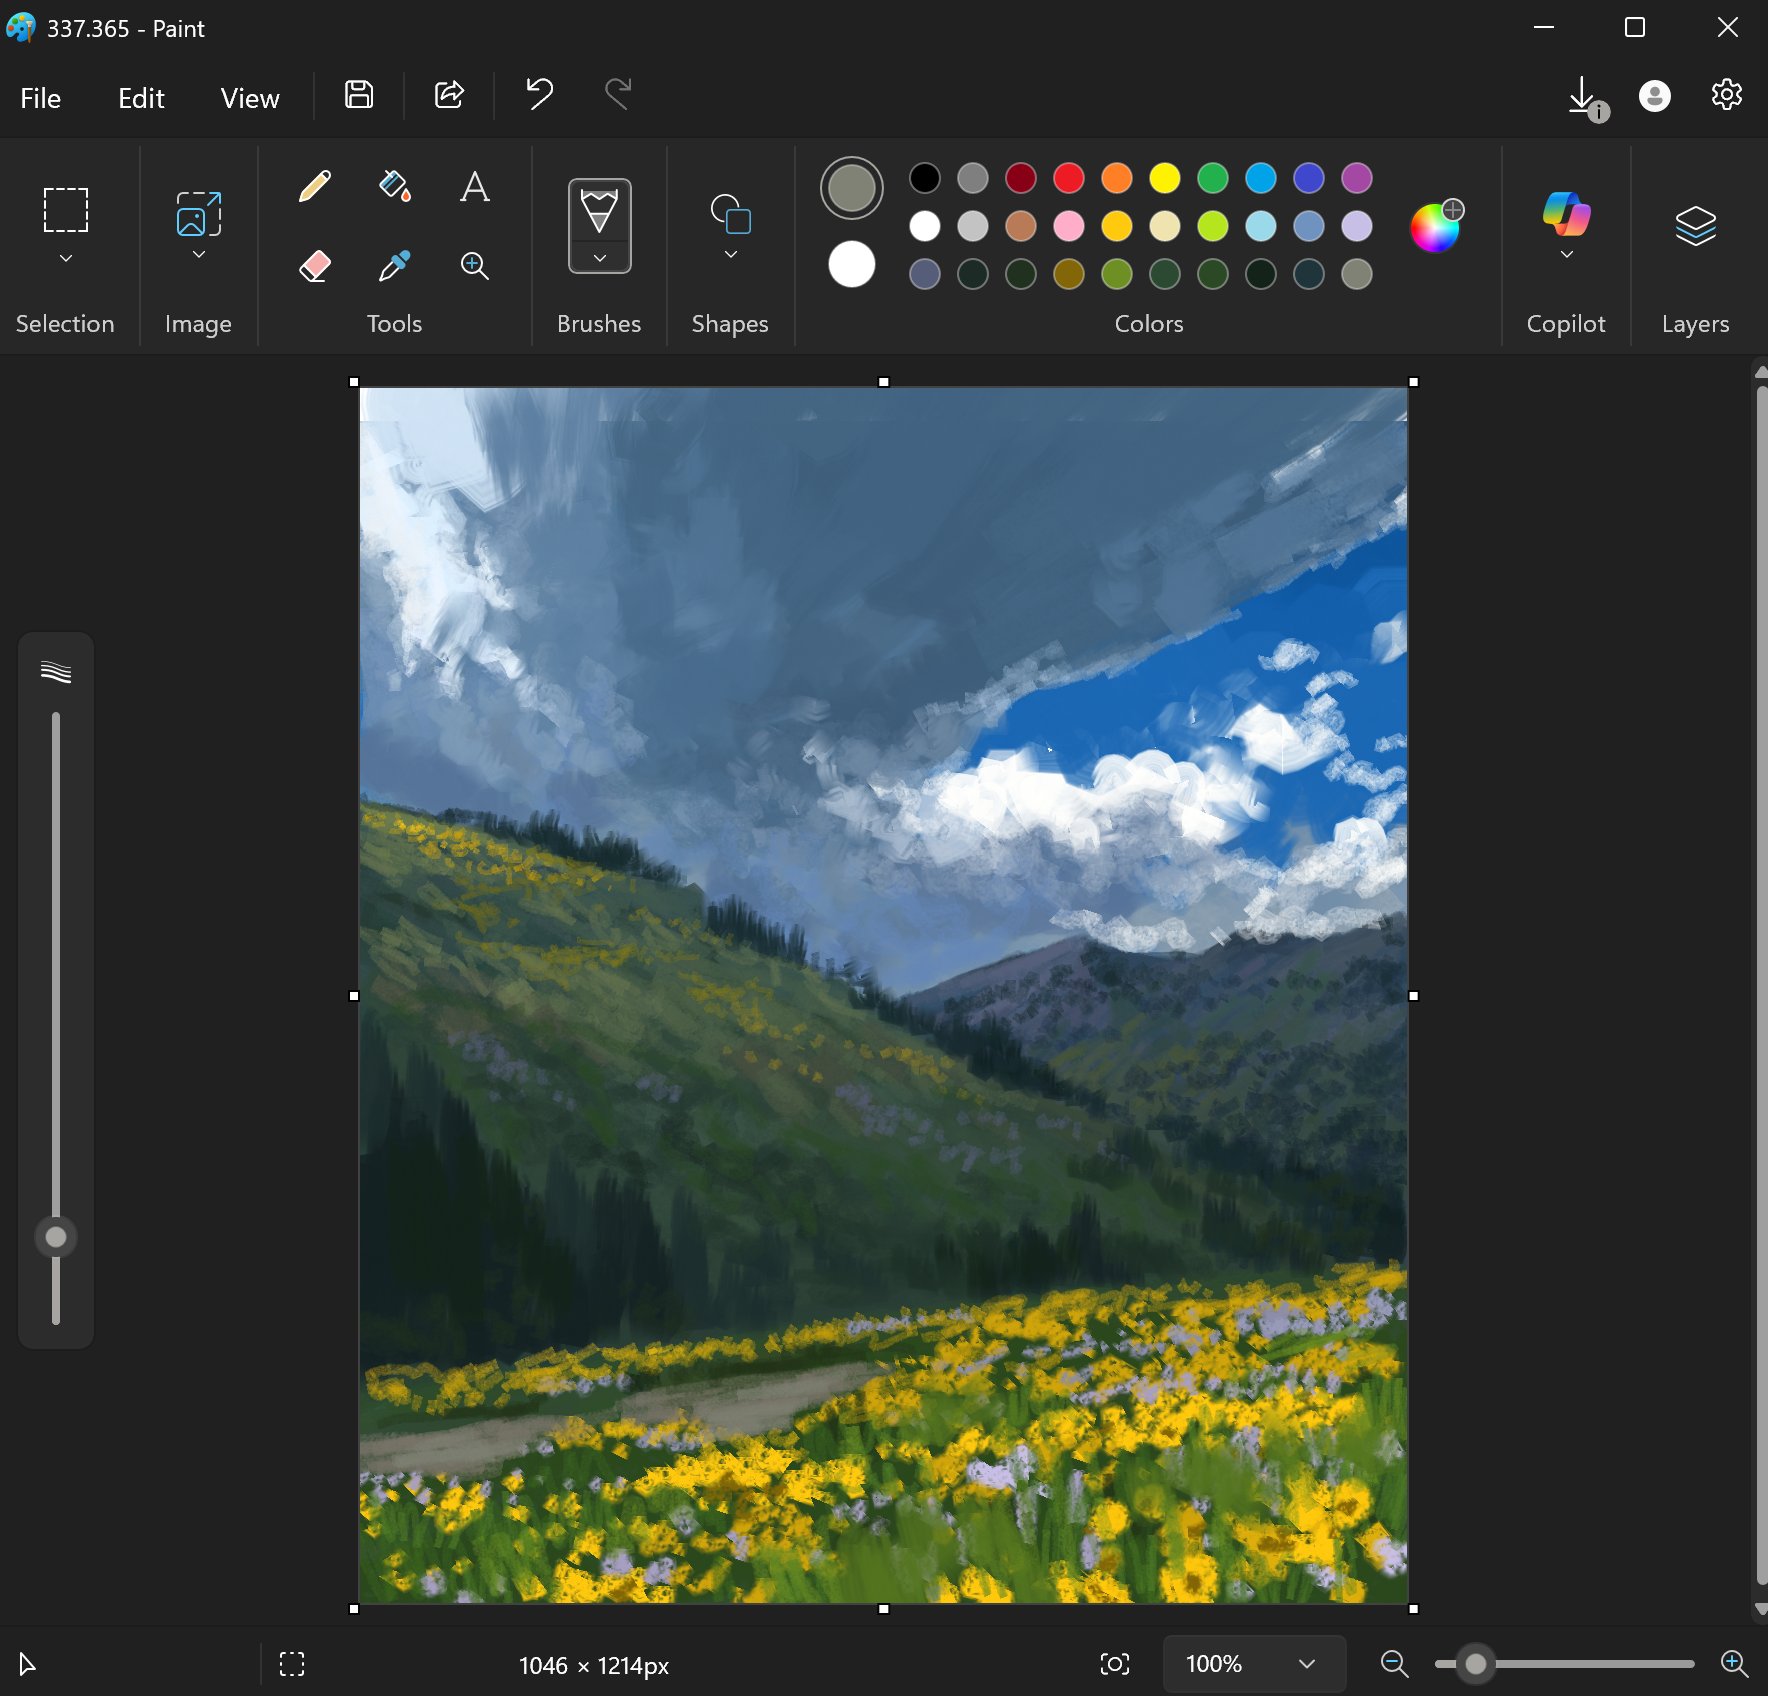
Task: Open the View menu
Action: [x=250, y=98]
